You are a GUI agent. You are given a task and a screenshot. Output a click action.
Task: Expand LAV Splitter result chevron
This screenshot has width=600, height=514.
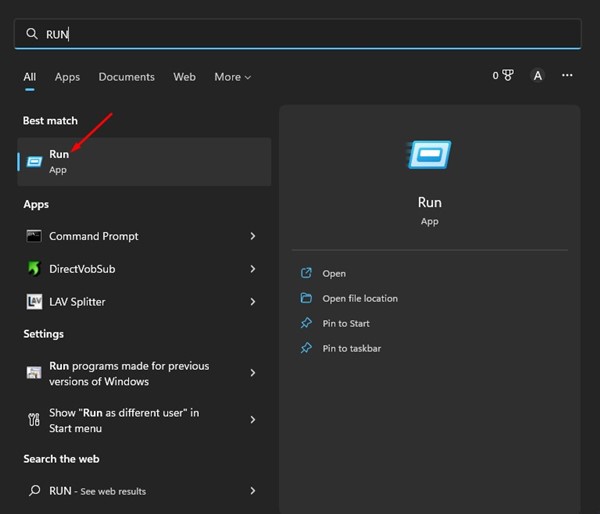click(252, 301)
